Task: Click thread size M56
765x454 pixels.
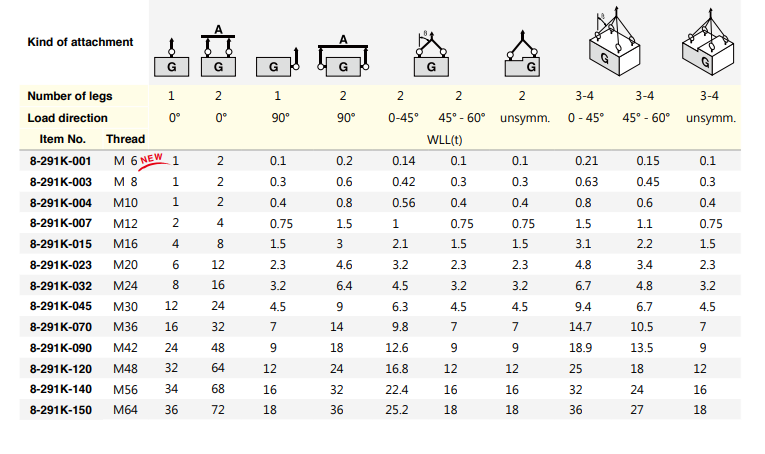Action: coord(125,390)
